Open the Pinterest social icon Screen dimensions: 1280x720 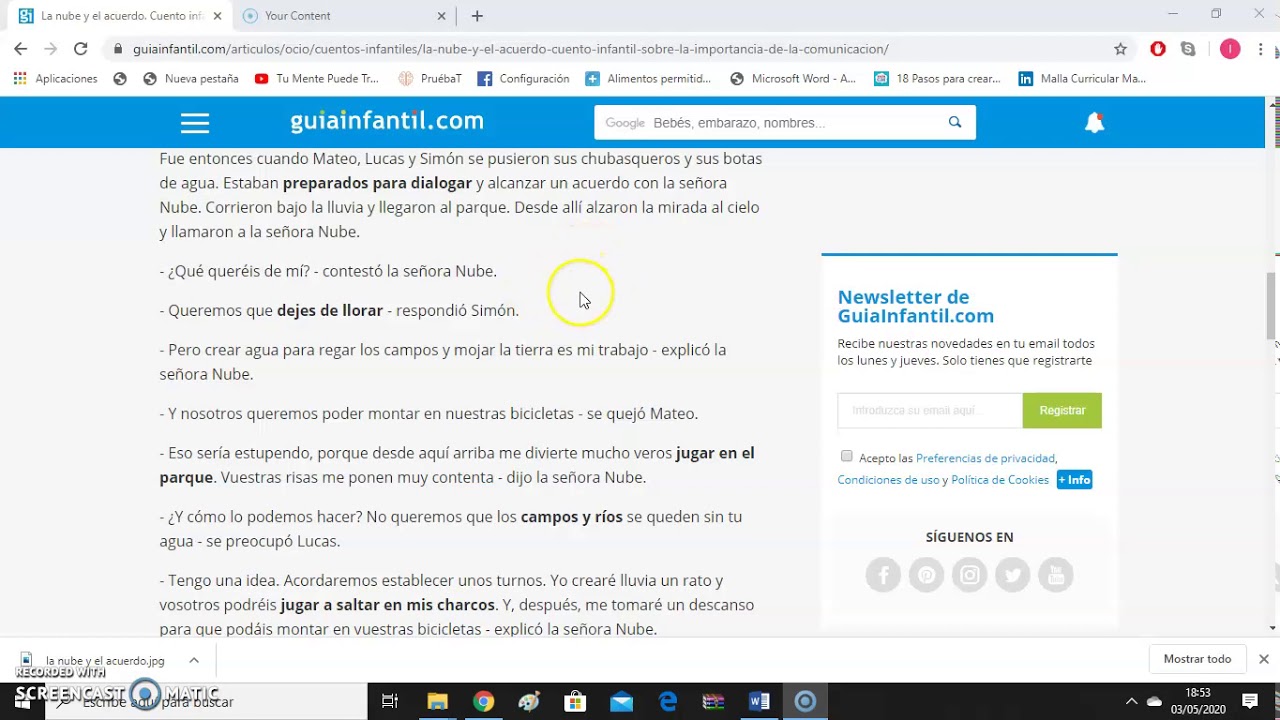pos(926,574)
